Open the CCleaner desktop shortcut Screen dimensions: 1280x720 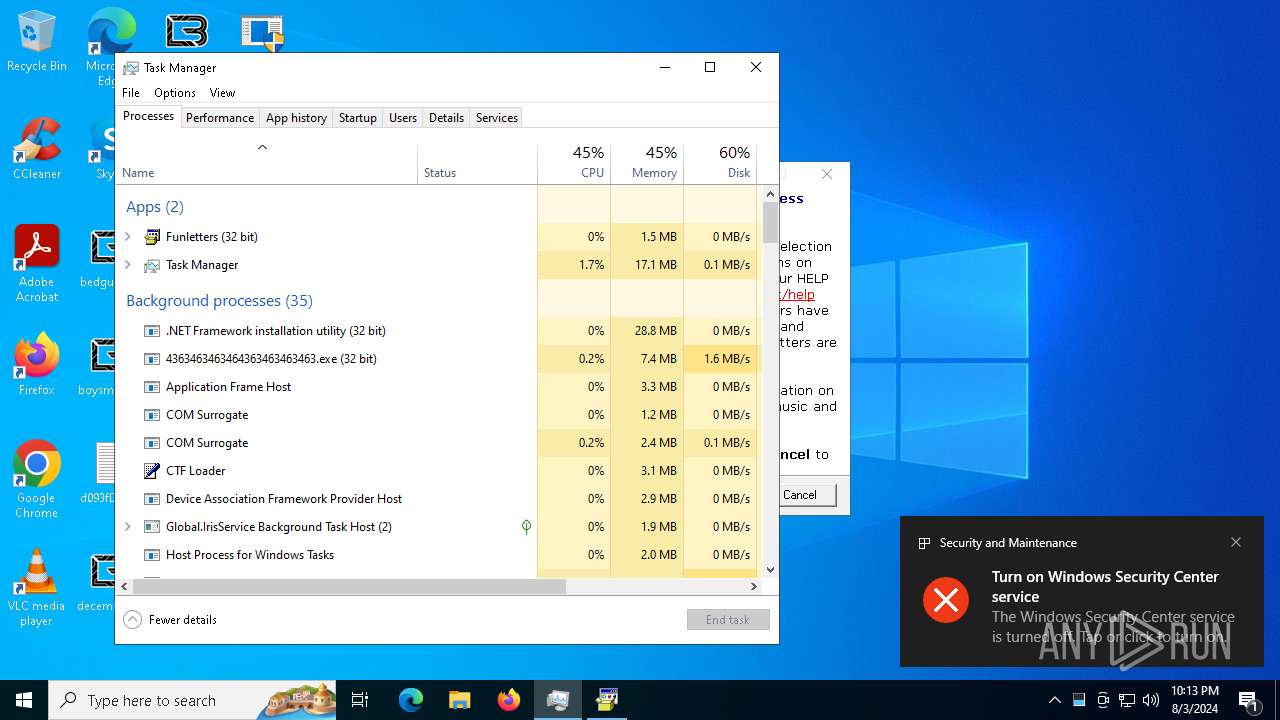(x=37, y=150)
